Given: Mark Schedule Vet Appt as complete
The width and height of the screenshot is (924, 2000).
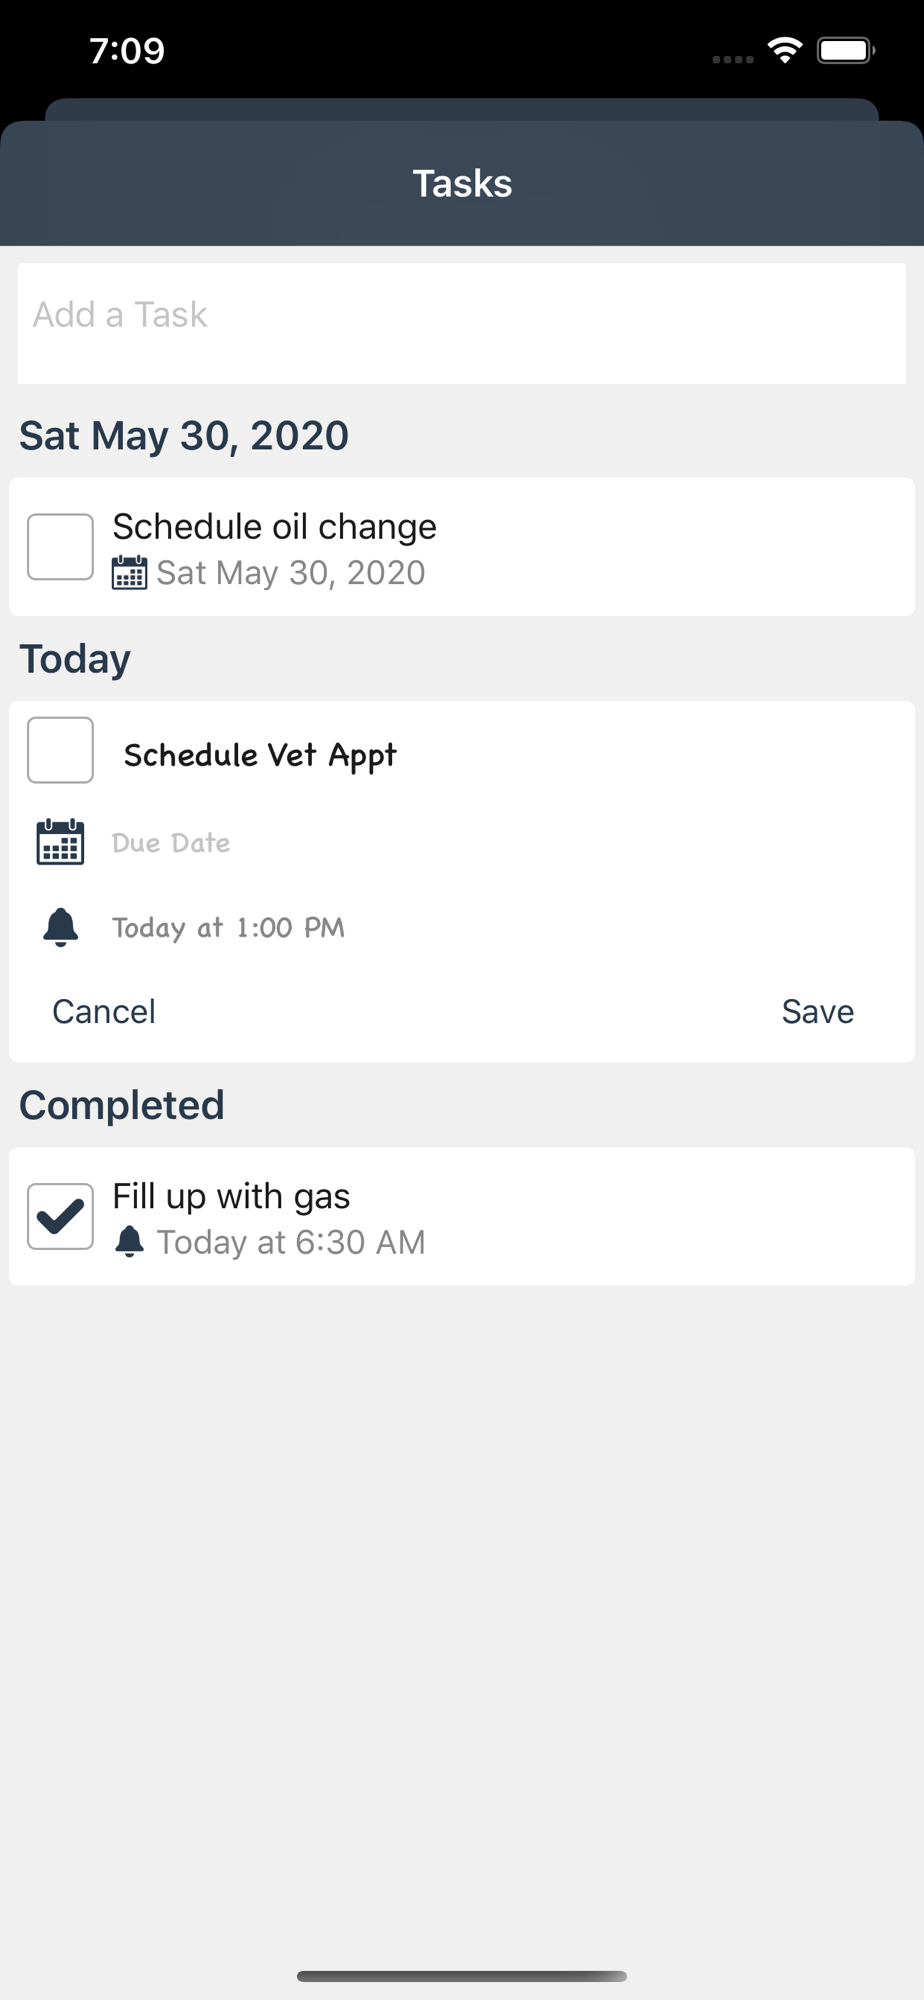Looking at the screenshot, I should (x=60, y=750).
